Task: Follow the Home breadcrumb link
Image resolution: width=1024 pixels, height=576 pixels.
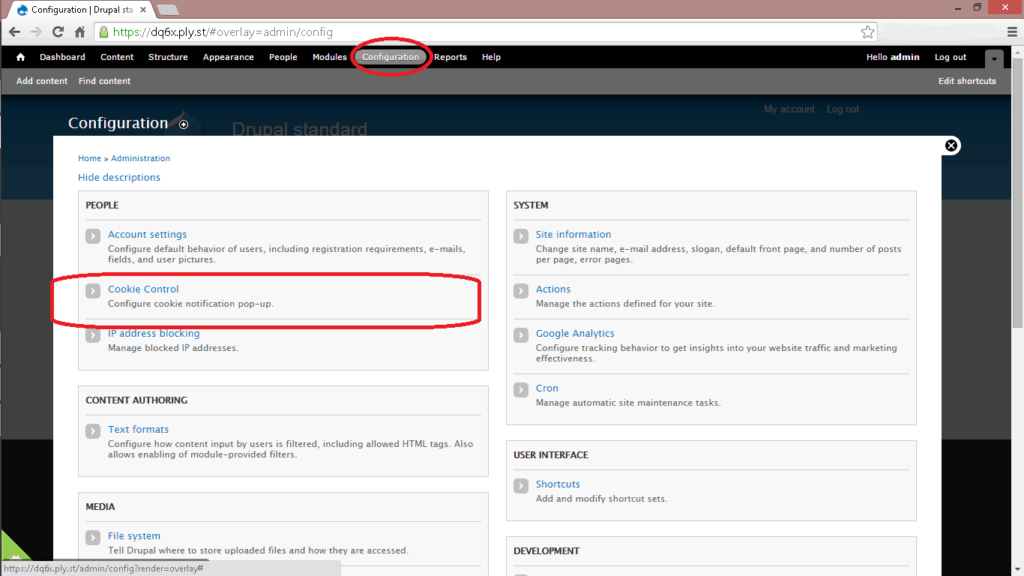Action: tap(89, 158)
